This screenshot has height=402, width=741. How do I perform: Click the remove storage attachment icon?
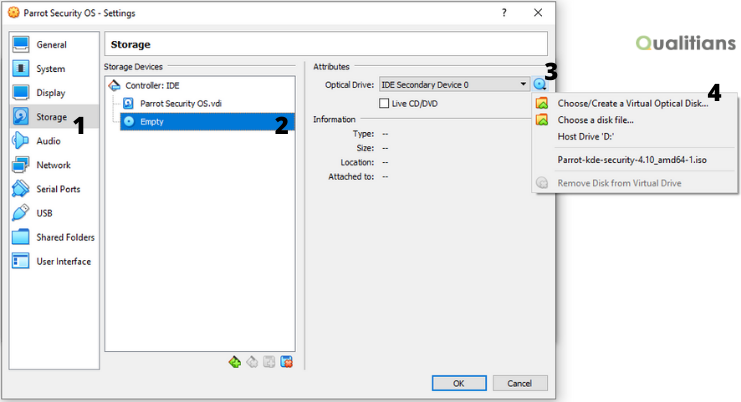(286, 362)
